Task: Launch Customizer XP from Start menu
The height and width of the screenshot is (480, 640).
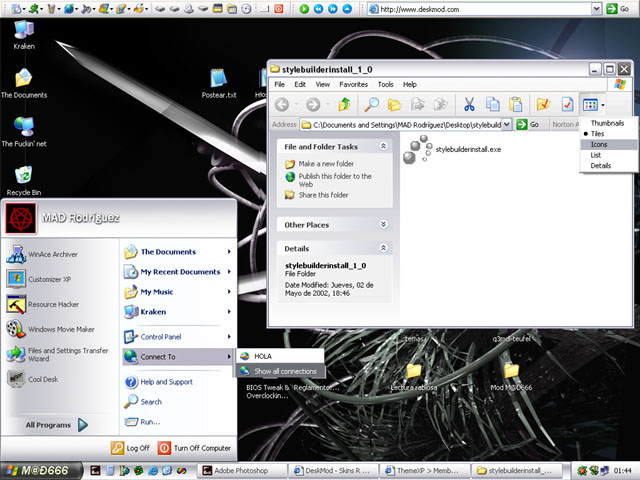Action: [39, 279]
